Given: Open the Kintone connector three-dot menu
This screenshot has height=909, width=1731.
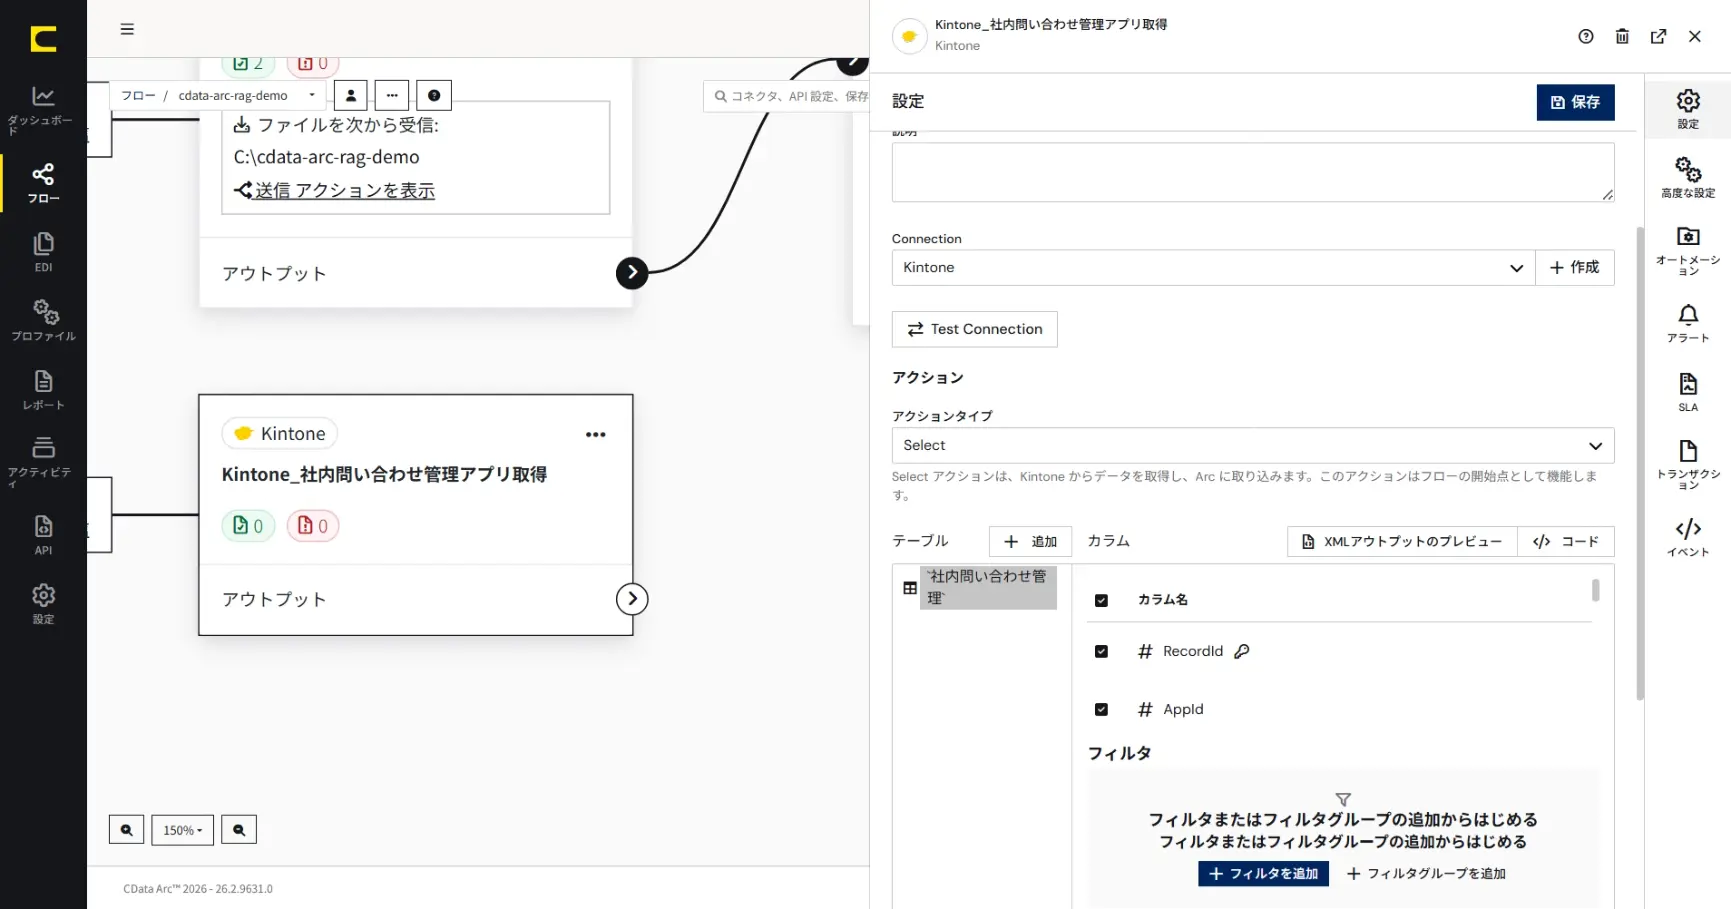Looking at the screenshot, I should pyautogui.click(x=596, y=434).
